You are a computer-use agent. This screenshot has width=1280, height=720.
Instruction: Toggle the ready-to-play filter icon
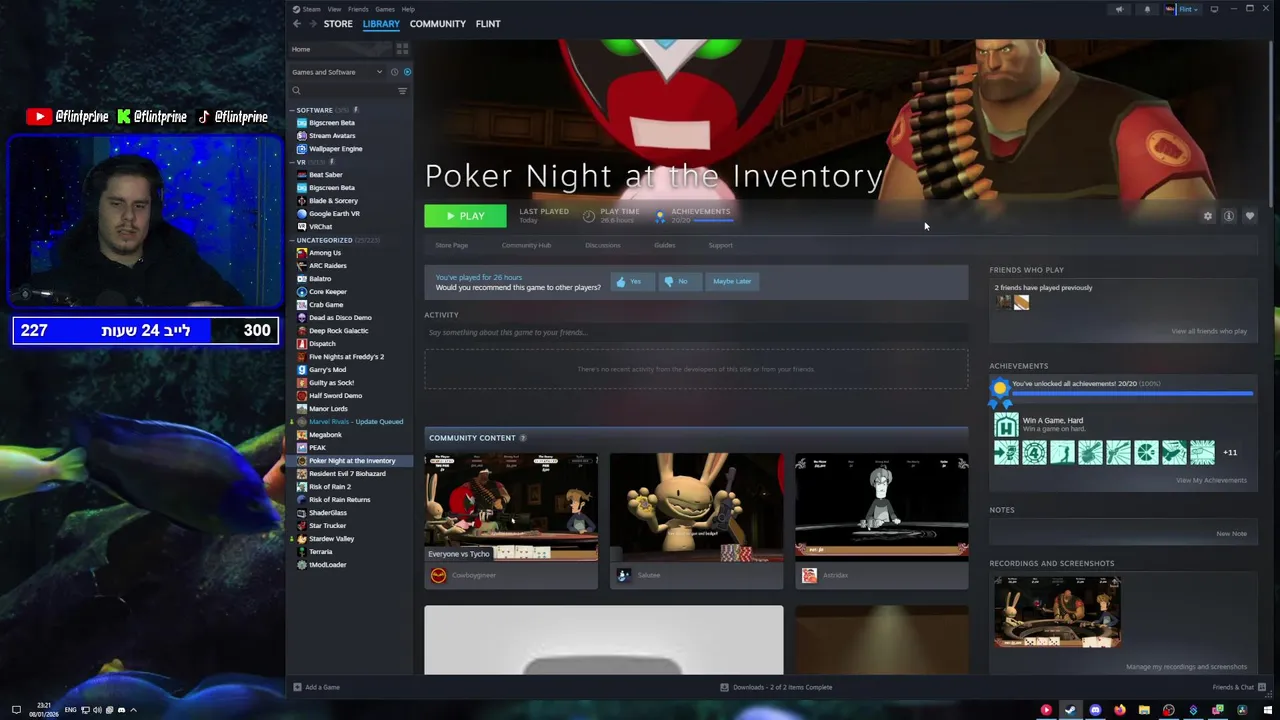(406, 72)
